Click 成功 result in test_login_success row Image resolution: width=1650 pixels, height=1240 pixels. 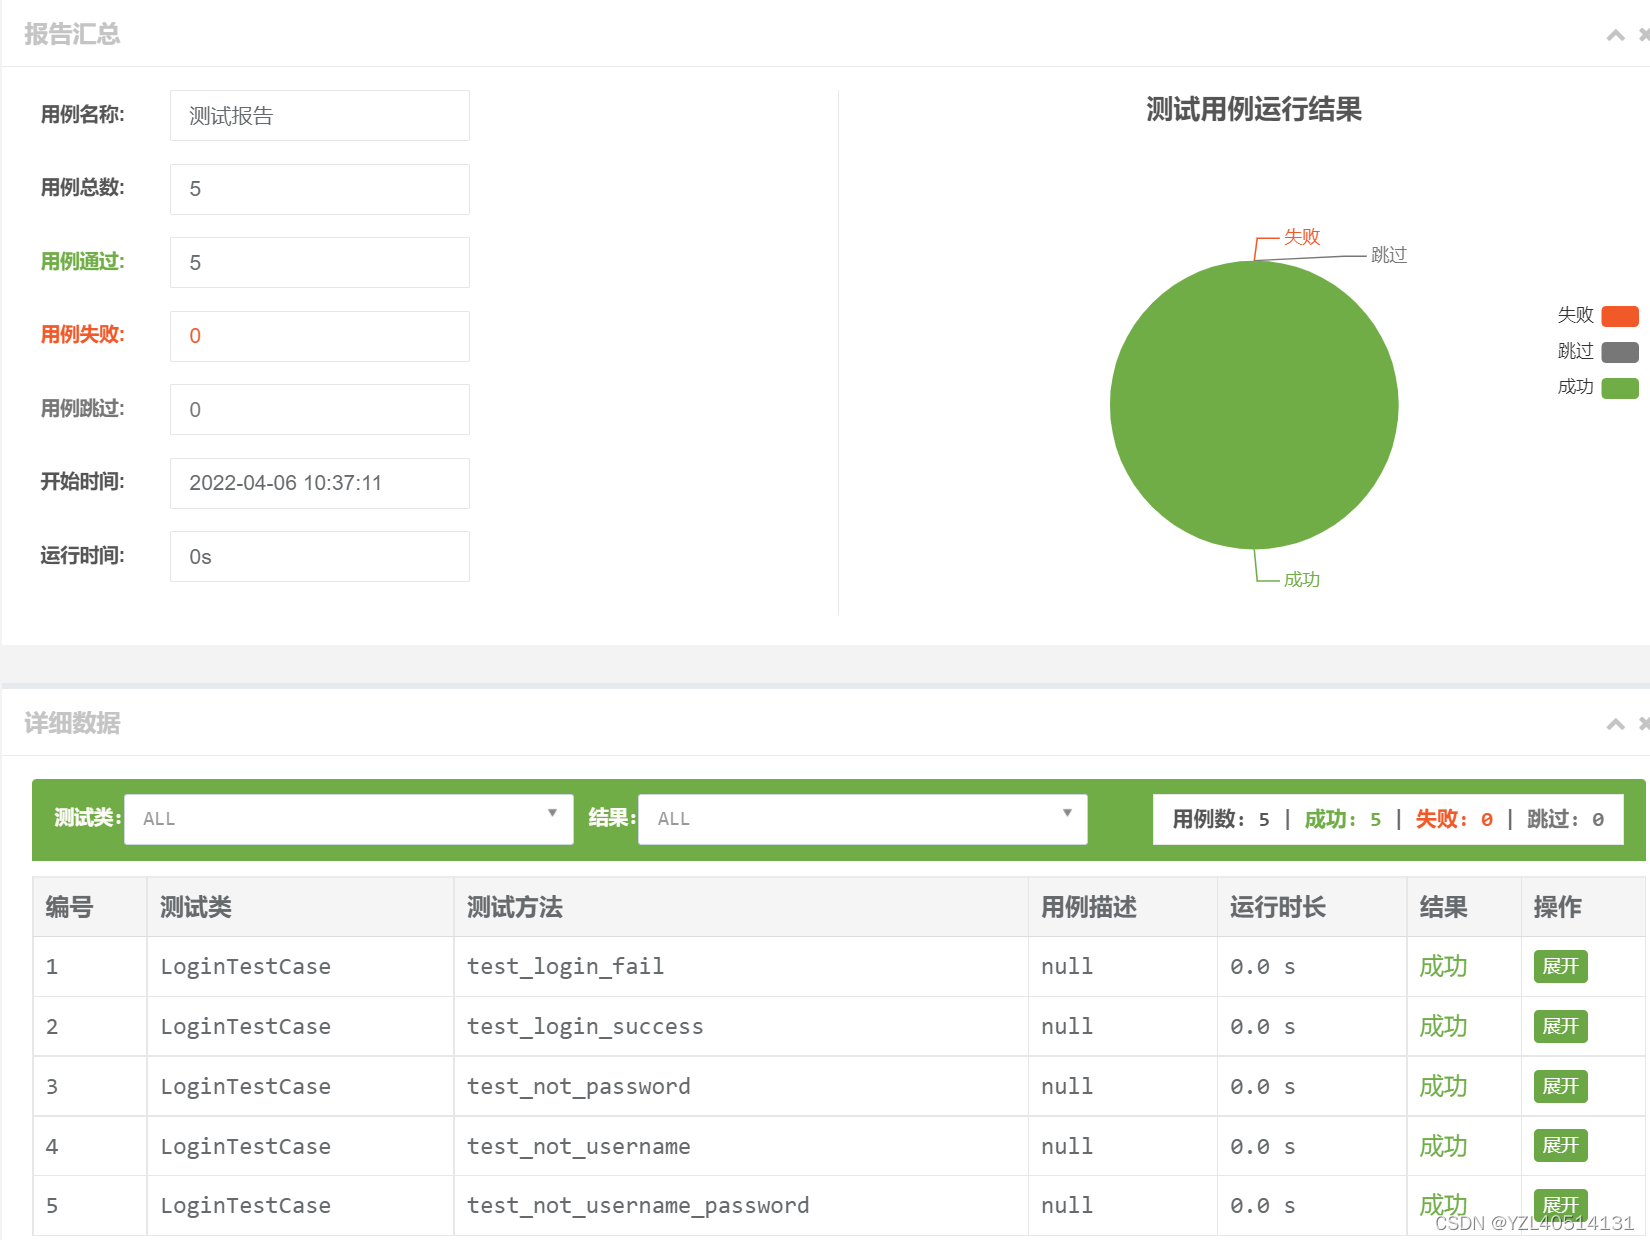point(1444,1026)
